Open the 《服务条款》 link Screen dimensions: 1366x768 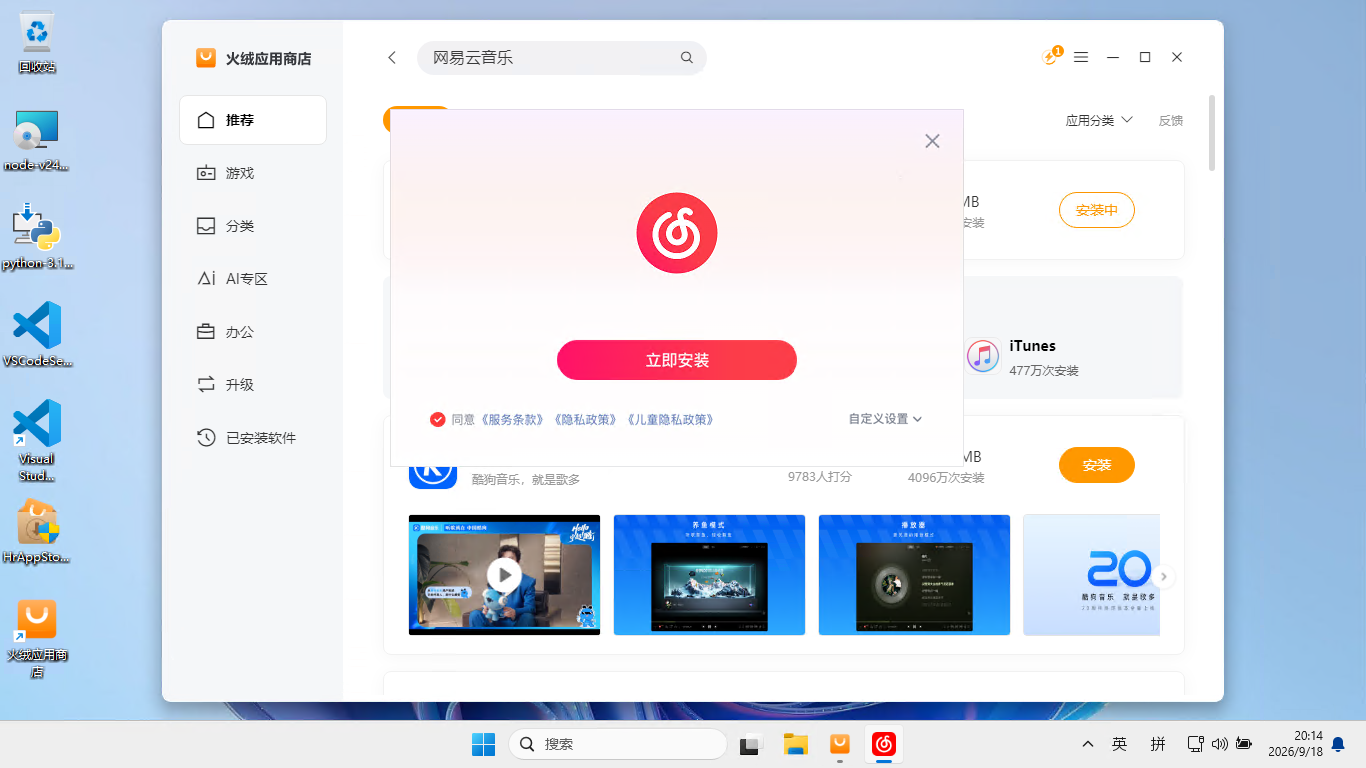pos(513,419)
